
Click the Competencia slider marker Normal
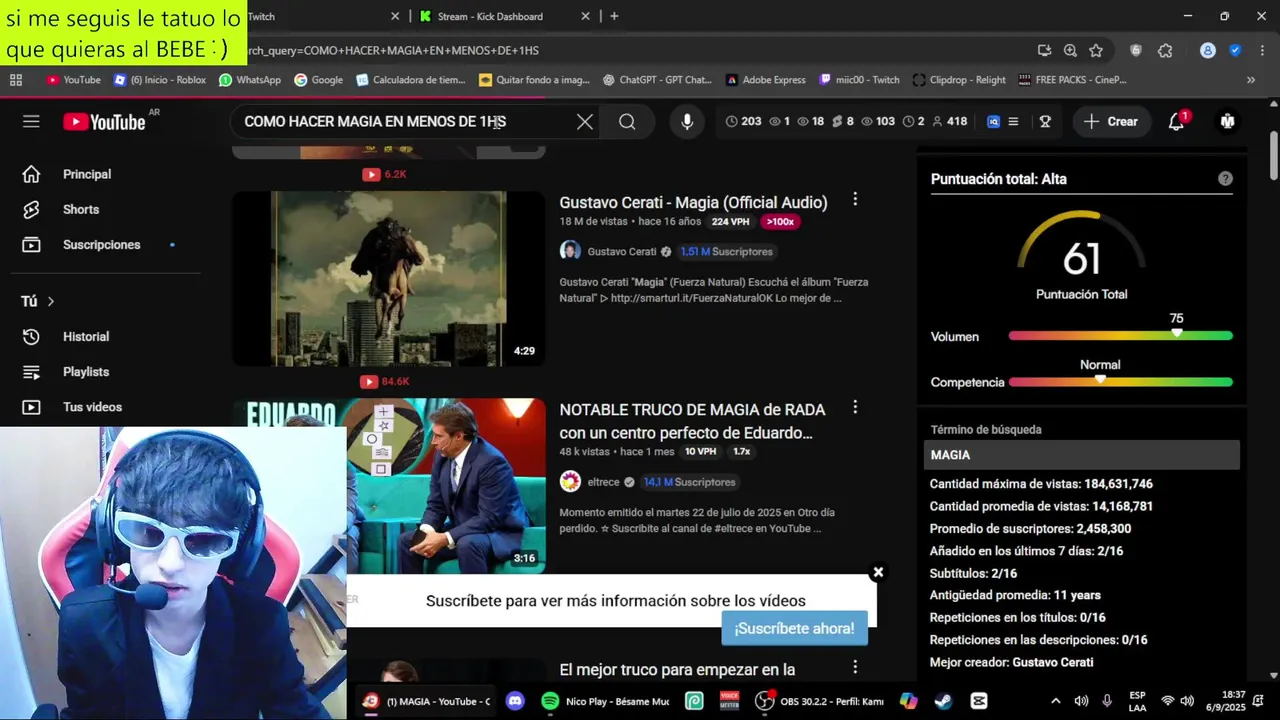1100,379
